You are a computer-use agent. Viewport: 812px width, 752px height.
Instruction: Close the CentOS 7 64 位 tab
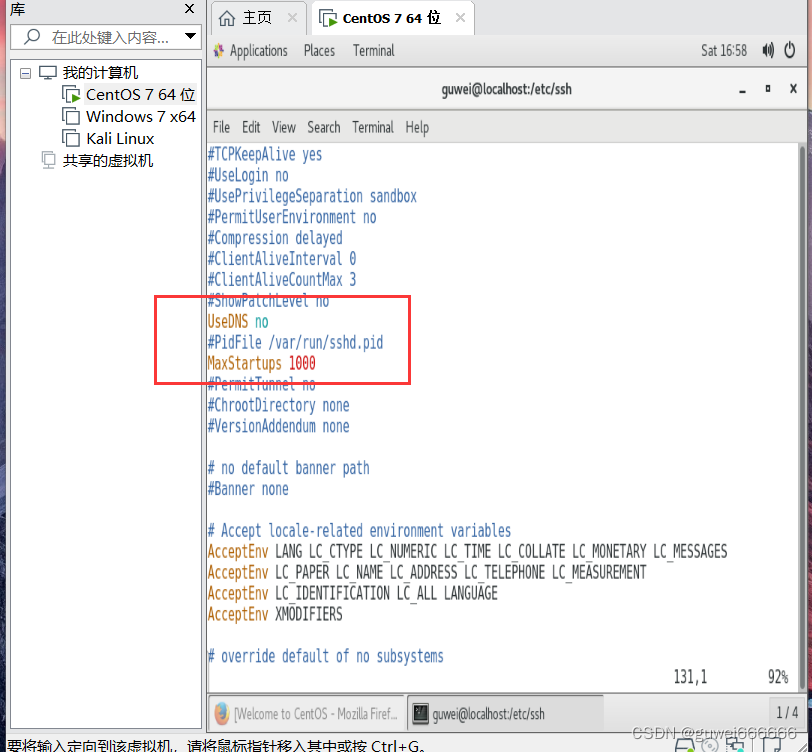click(460, 18)
